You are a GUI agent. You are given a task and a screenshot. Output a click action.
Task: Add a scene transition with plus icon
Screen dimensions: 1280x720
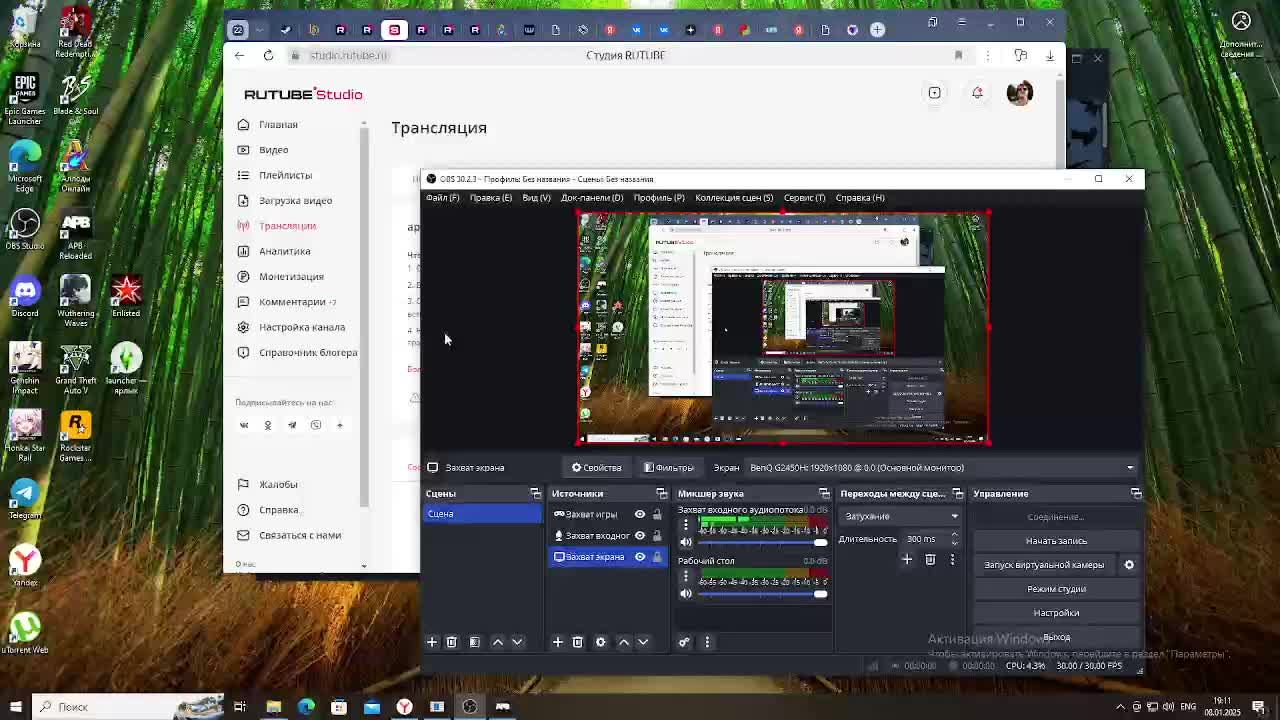point(907,560)
